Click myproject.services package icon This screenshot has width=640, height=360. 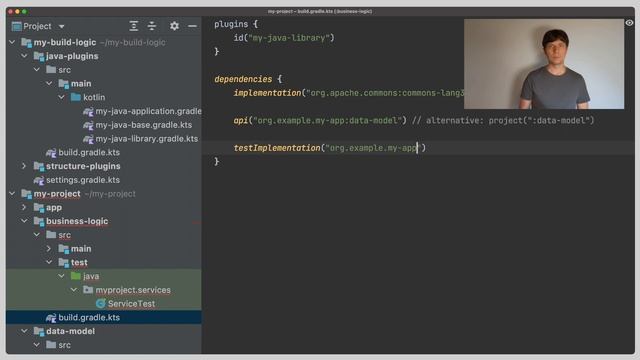88,290
